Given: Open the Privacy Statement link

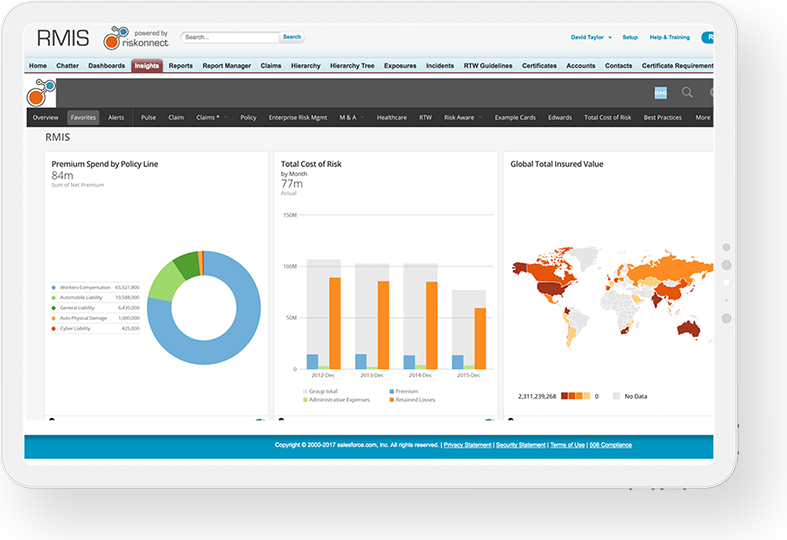Looking at the screenshot, I should click(x=467, y=445).
